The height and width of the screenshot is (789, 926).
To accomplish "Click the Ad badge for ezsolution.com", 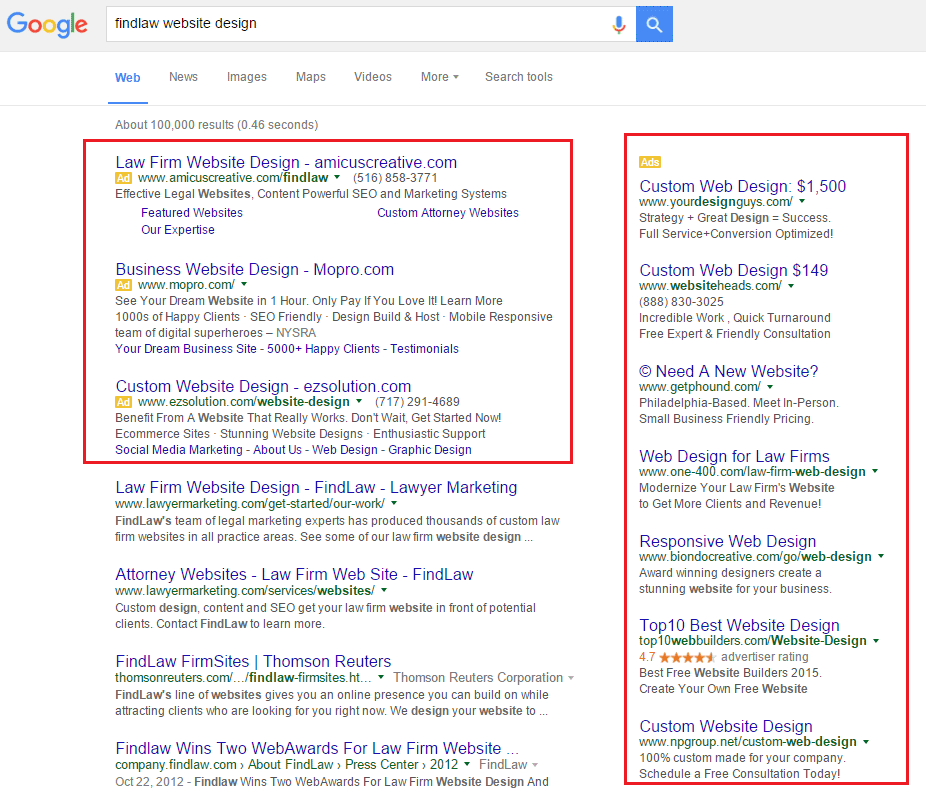I will (x=123, y=402).
